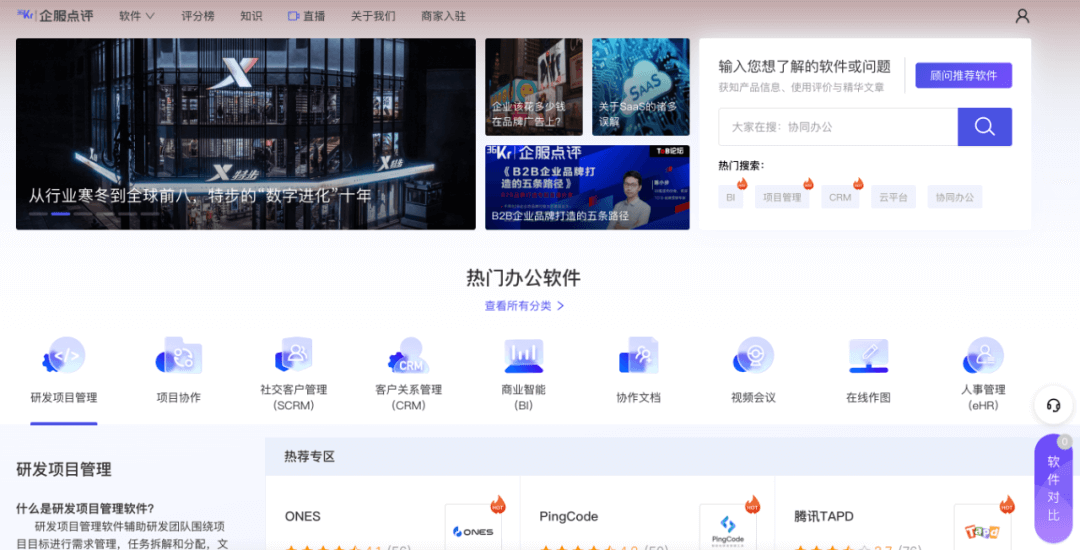Expand the 软件 dropdown menu
Viewport: 1080px width, 550px height.
[136, 16]
